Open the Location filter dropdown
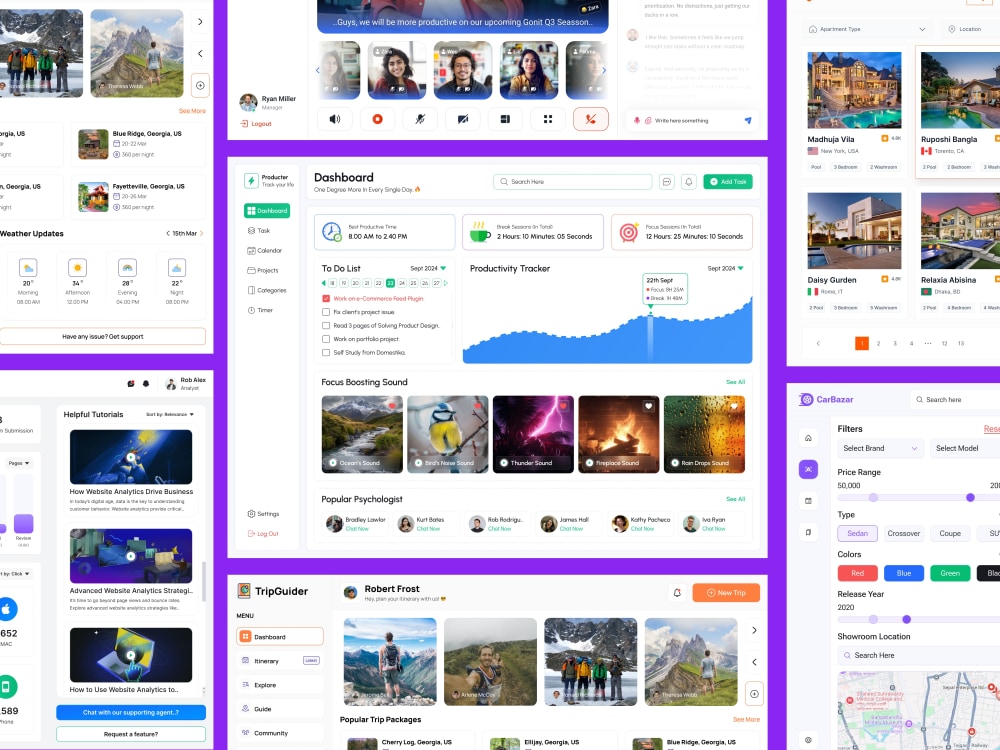Viewport: 1000px width, 750px height. click(x=971, y=29)
